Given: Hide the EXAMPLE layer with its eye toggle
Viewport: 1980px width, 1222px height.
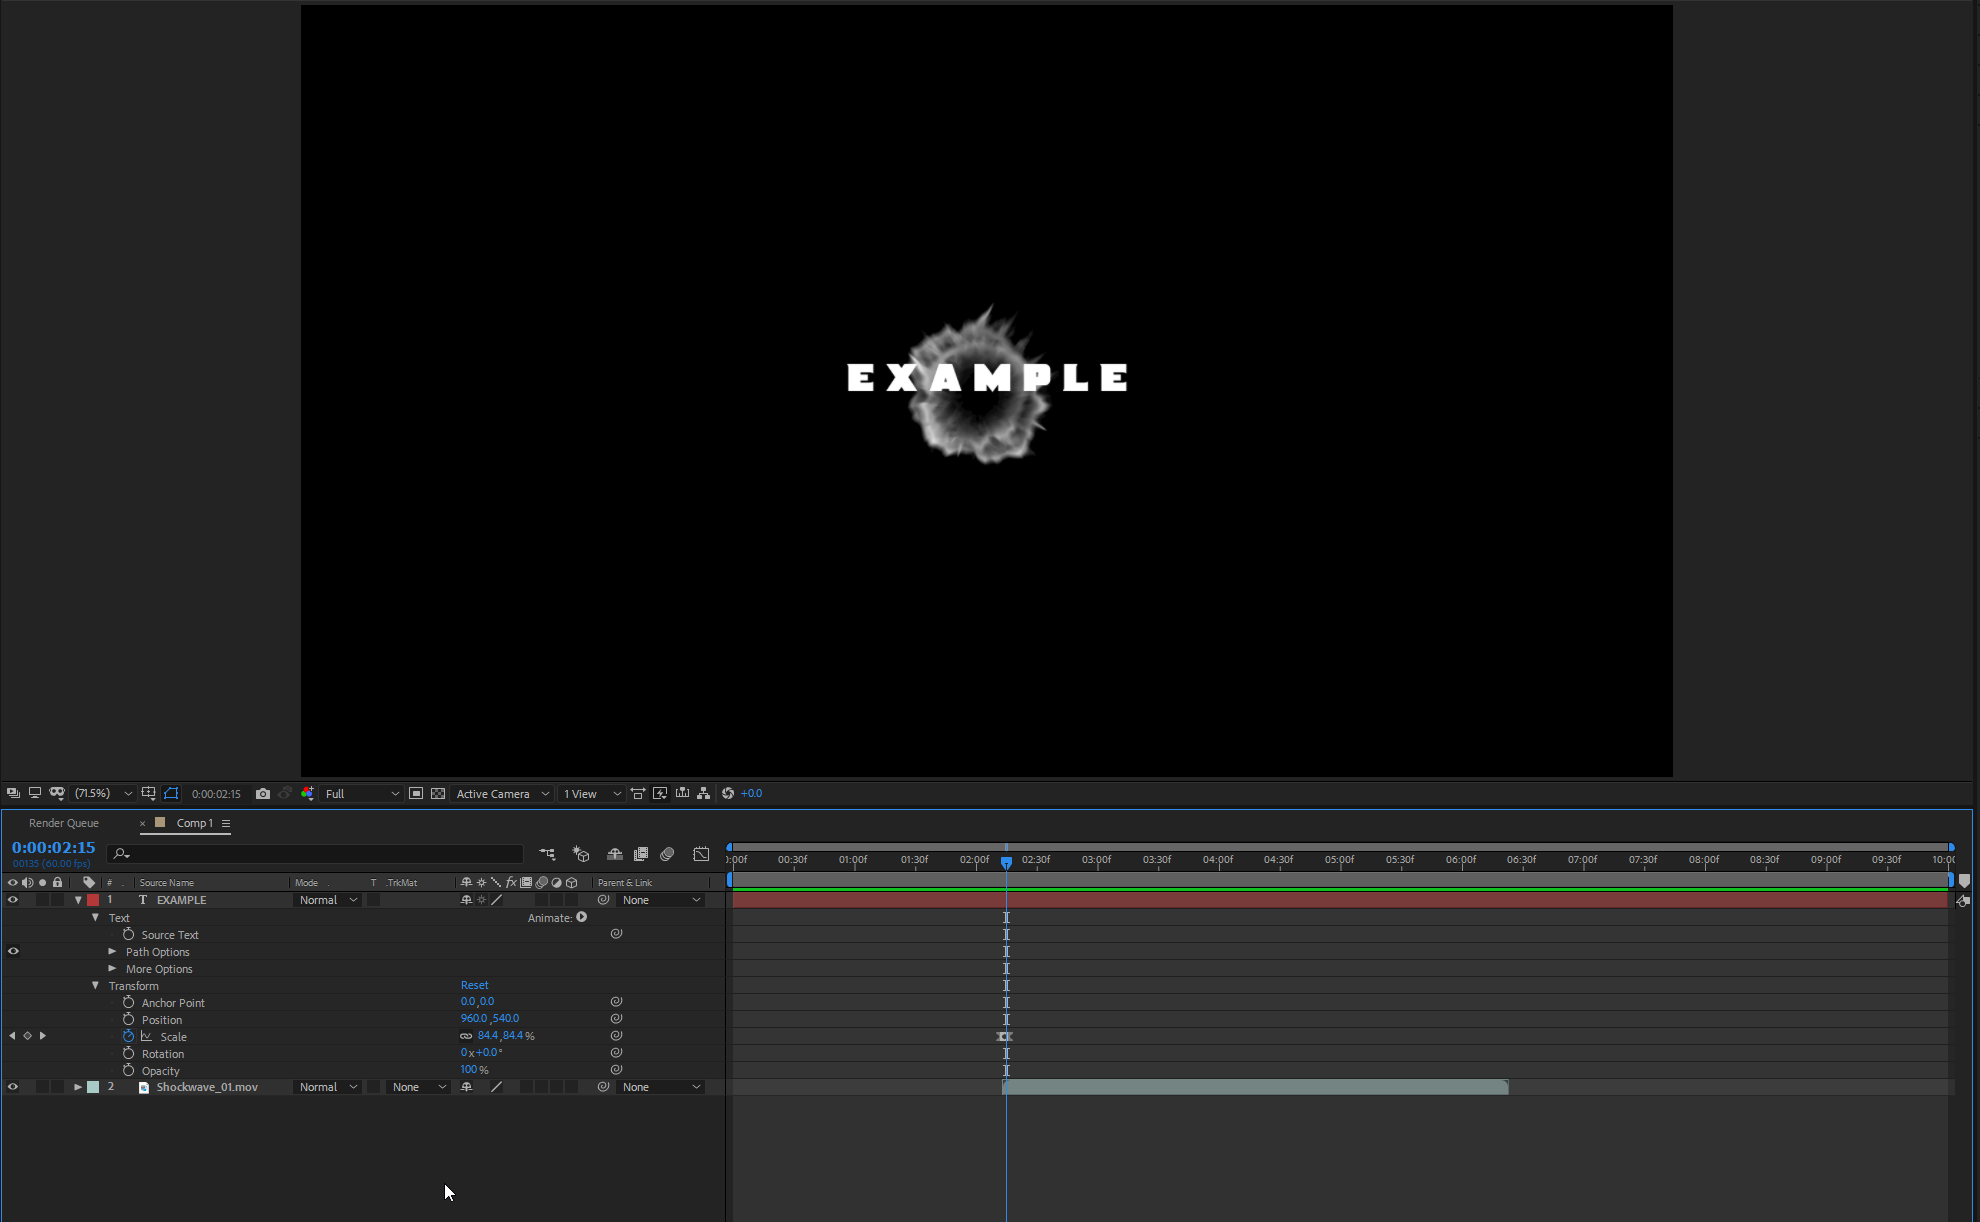Looking at the screenshot, I should (x=13, y=900).
